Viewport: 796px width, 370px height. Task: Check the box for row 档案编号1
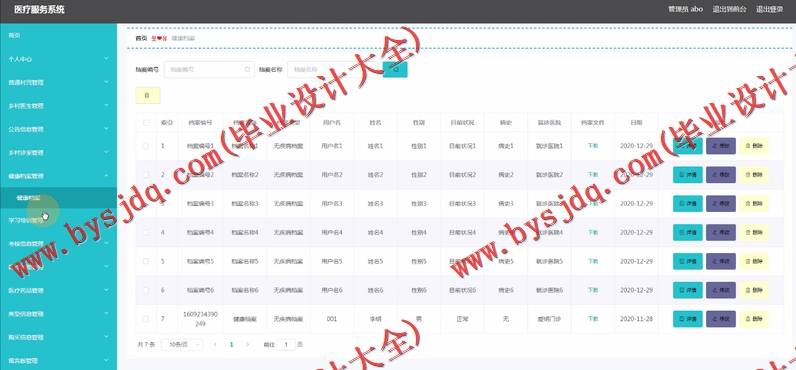(146, 146)
